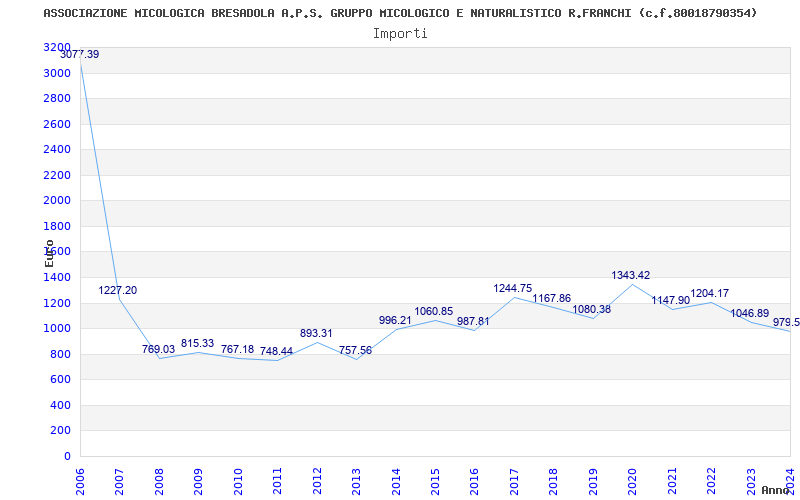Select the 2800 y-axis tick label
The width and height of the screenshot is (800, 500).
click(x=57, y=98)
